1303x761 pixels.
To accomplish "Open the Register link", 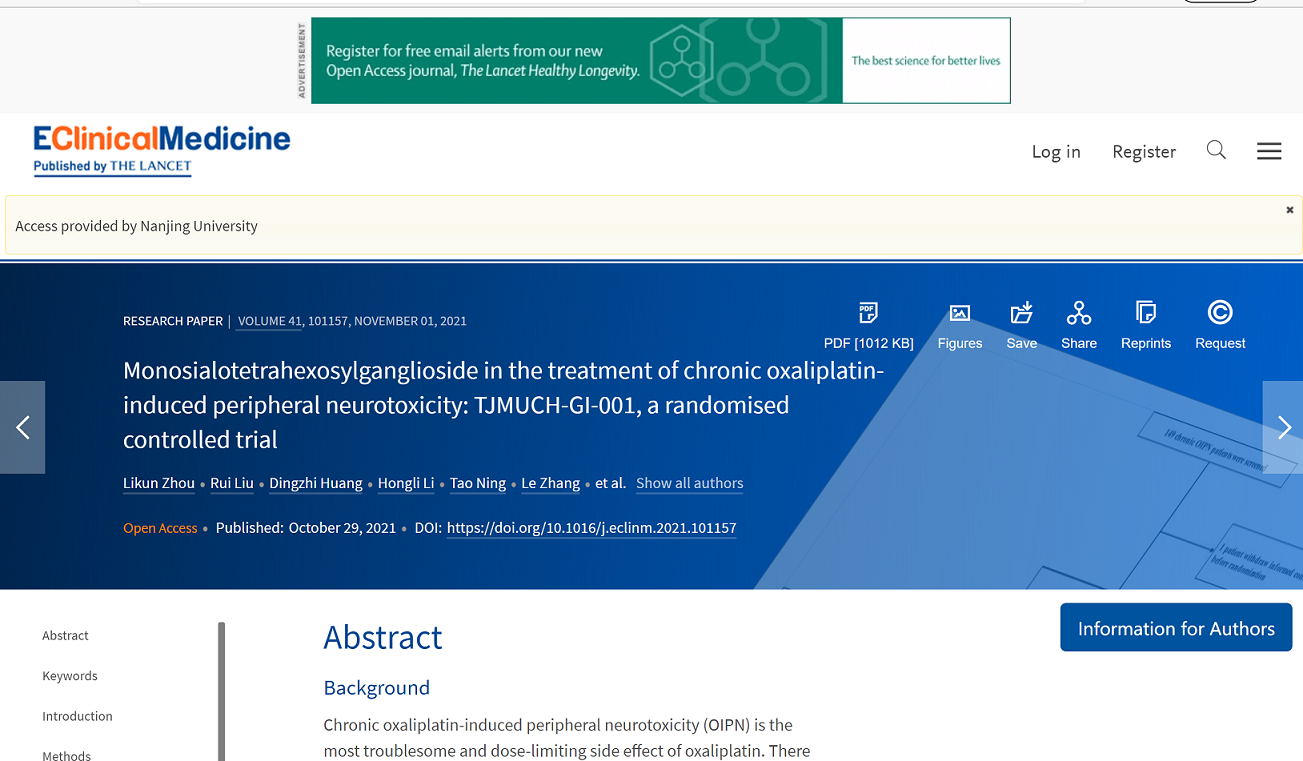I will [x=1144, y=151].
